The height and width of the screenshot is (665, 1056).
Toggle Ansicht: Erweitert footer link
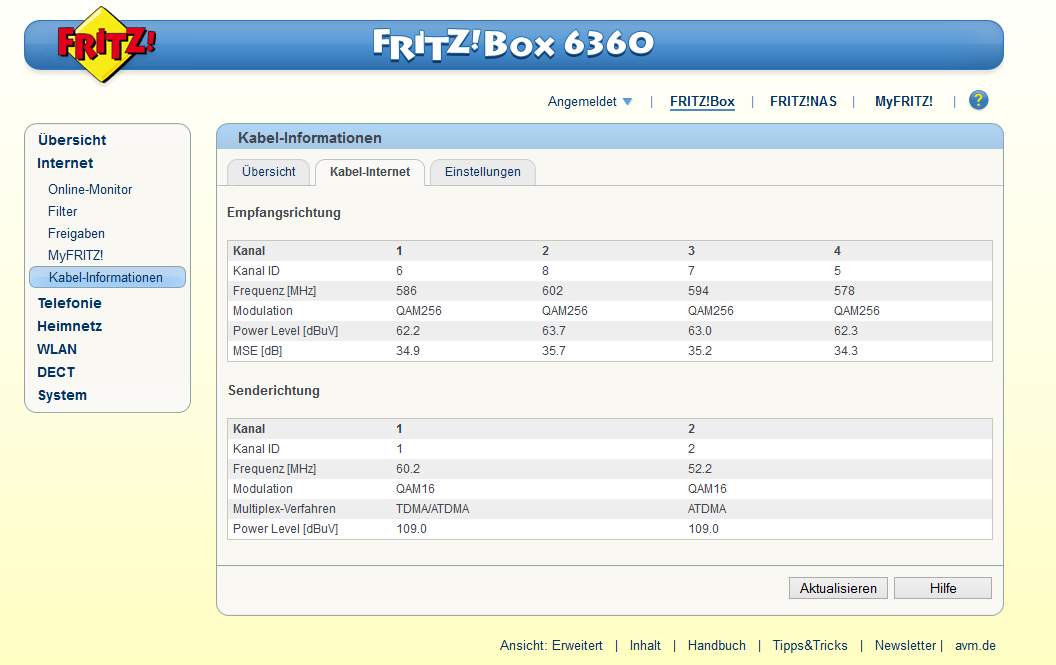(x=551, y=645)
